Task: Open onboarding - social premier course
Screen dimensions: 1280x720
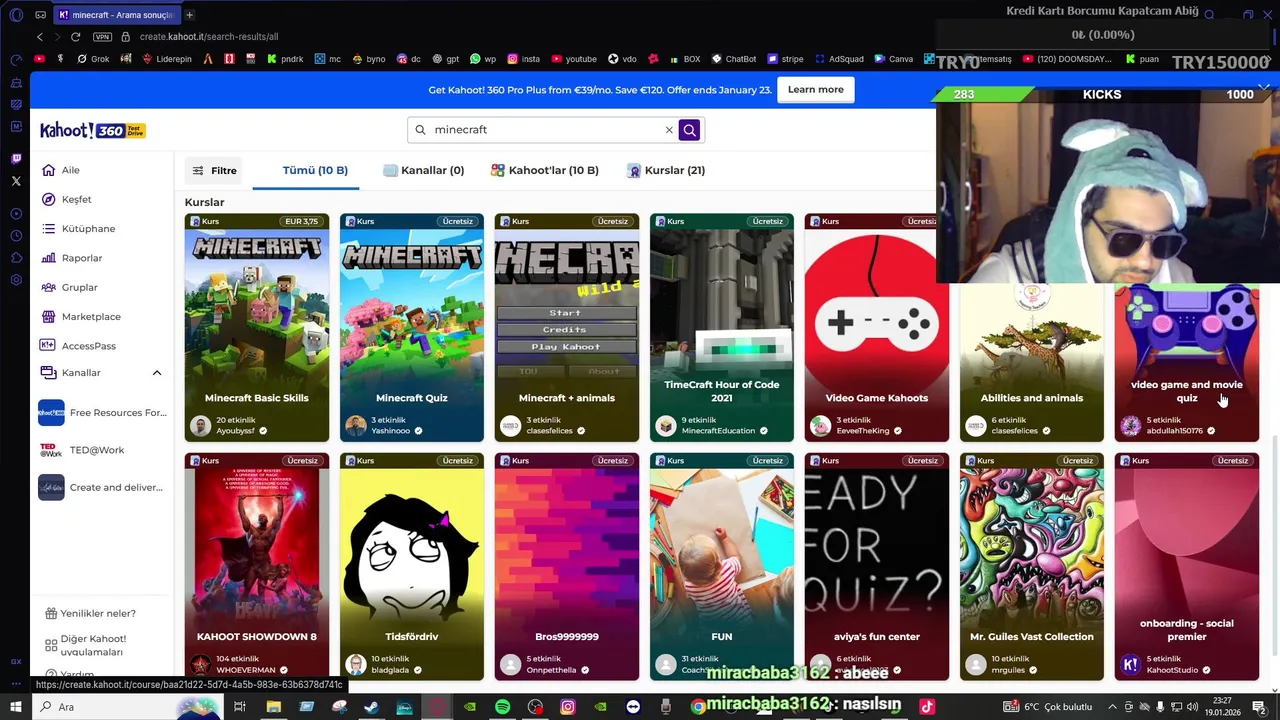Action: [x=1187, y=567]
